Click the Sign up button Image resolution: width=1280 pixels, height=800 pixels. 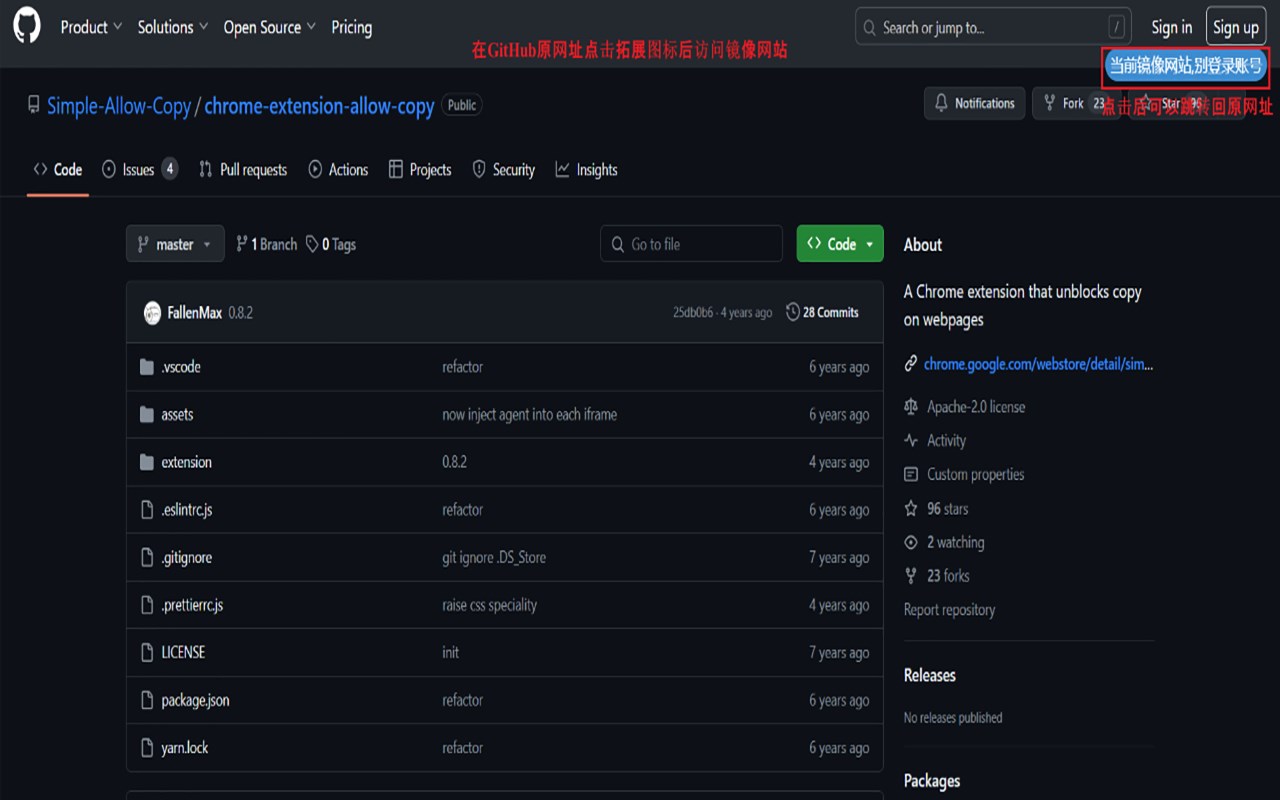pyautogui.click(x=1236, y=27)
